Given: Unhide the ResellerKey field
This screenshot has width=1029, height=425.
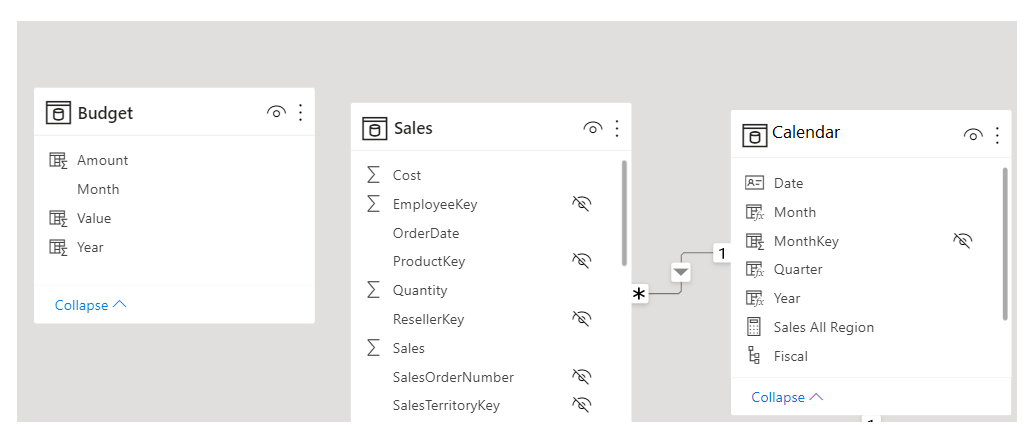Looking at the screenshot, I should pyautogui.click(x=581, y=319).
